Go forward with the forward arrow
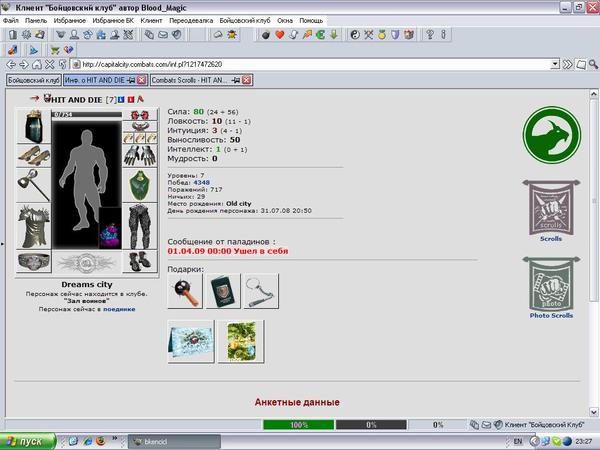Image resolution: width=600 pixels, height=450 pixels. [x=24, y=64]
